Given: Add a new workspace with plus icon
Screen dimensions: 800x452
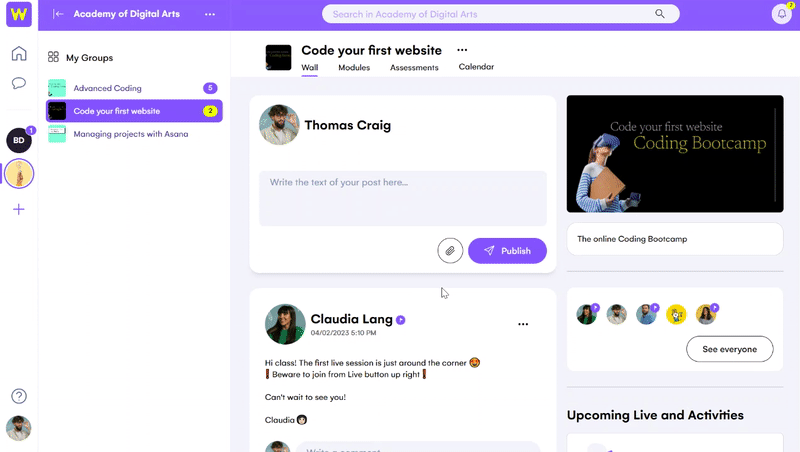Looking at the screenshot, I should pos(19,209).
